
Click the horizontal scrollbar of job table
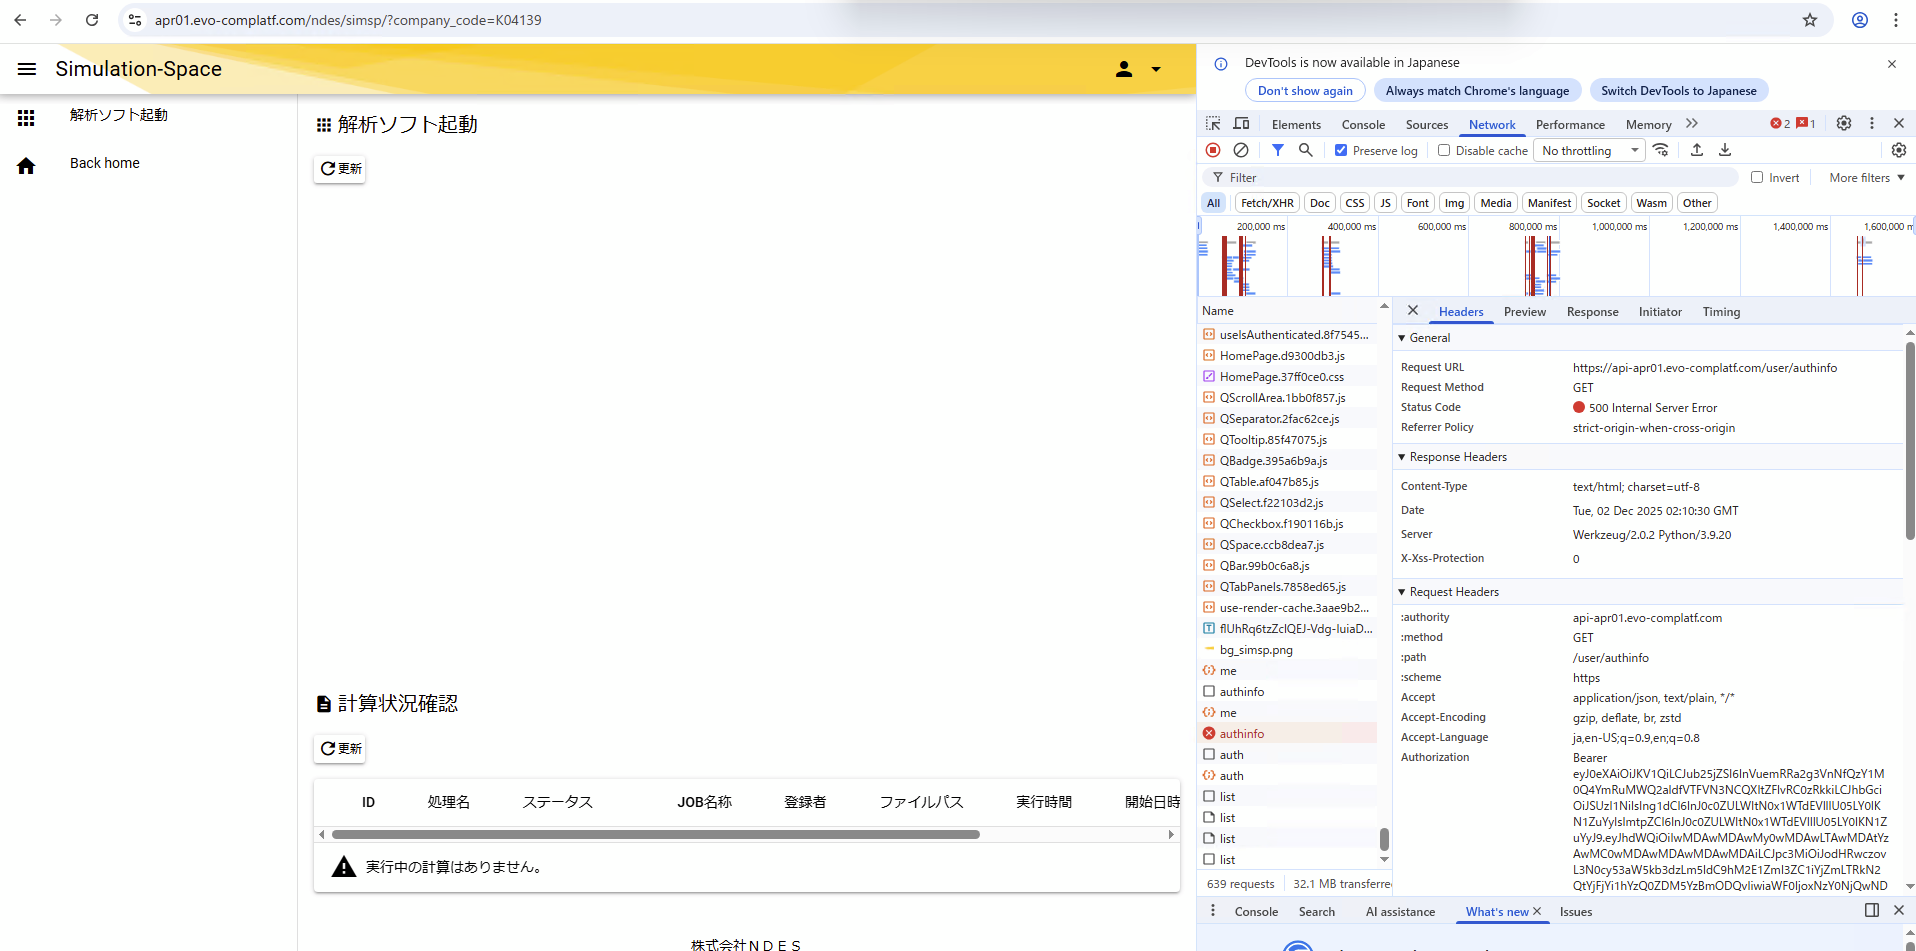[655, 834]
